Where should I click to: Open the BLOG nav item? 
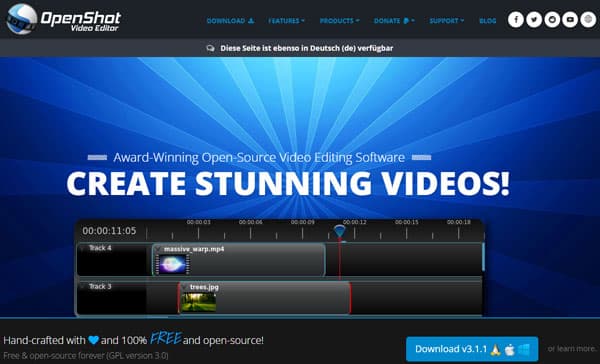tap(488, 21)
